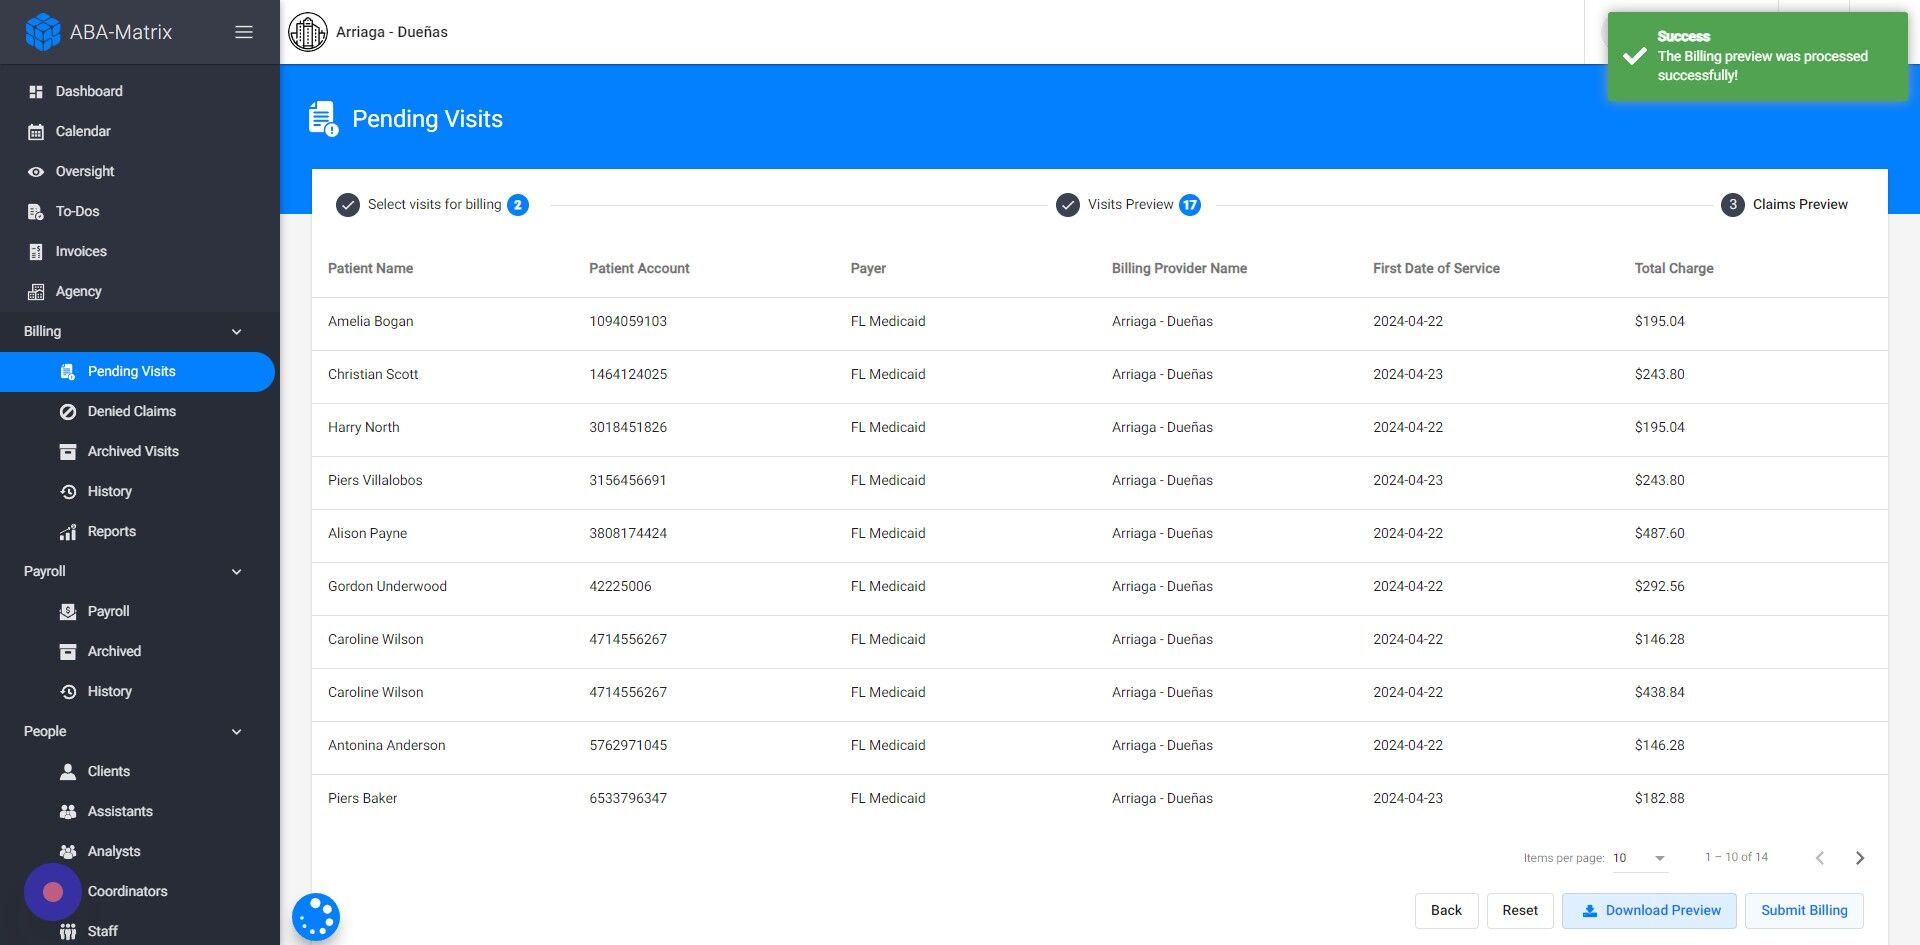This screenshot has width=1920, height=945.
Task: Click the floating color palette icon
Action: click(x=315, y=916)
